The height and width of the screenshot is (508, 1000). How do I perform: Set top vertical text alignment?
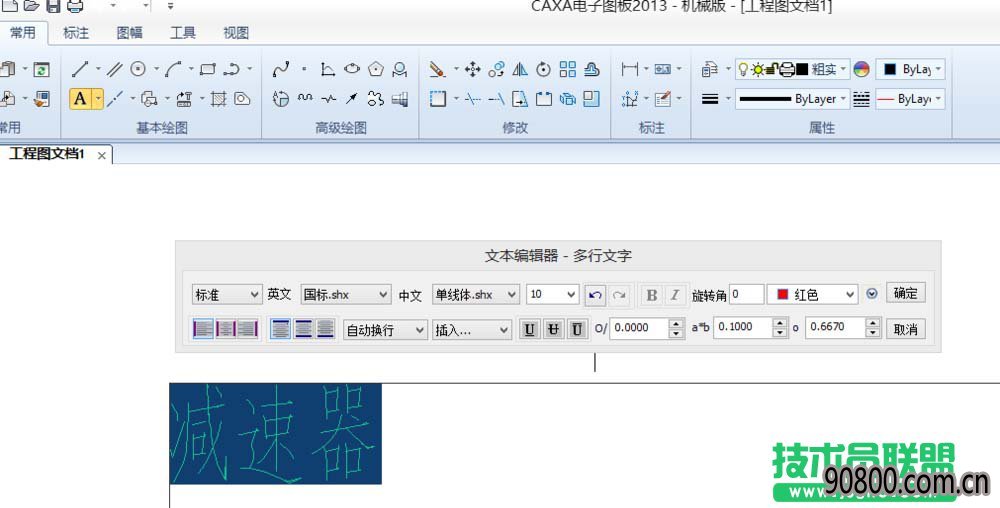tap(281, 329)
